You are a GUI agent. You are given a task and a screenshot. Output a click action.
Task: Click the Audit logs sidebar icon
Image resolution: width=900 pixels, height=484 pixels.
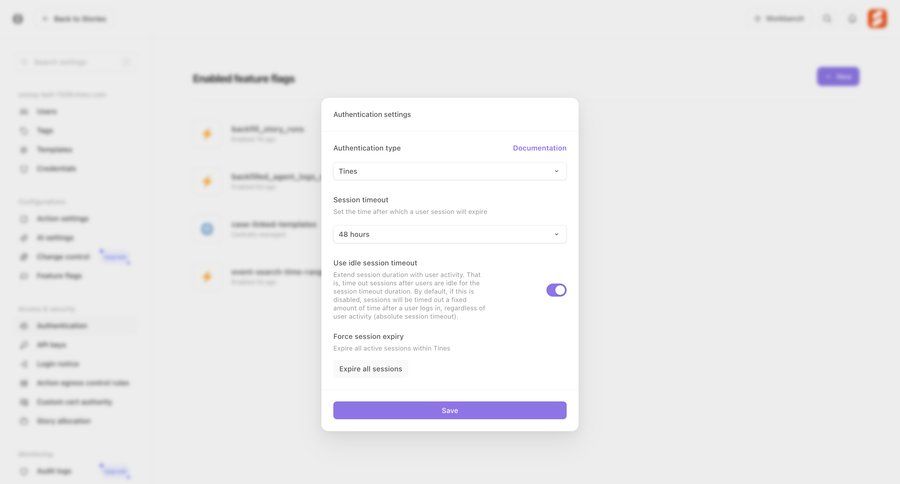tap(24, 471)
